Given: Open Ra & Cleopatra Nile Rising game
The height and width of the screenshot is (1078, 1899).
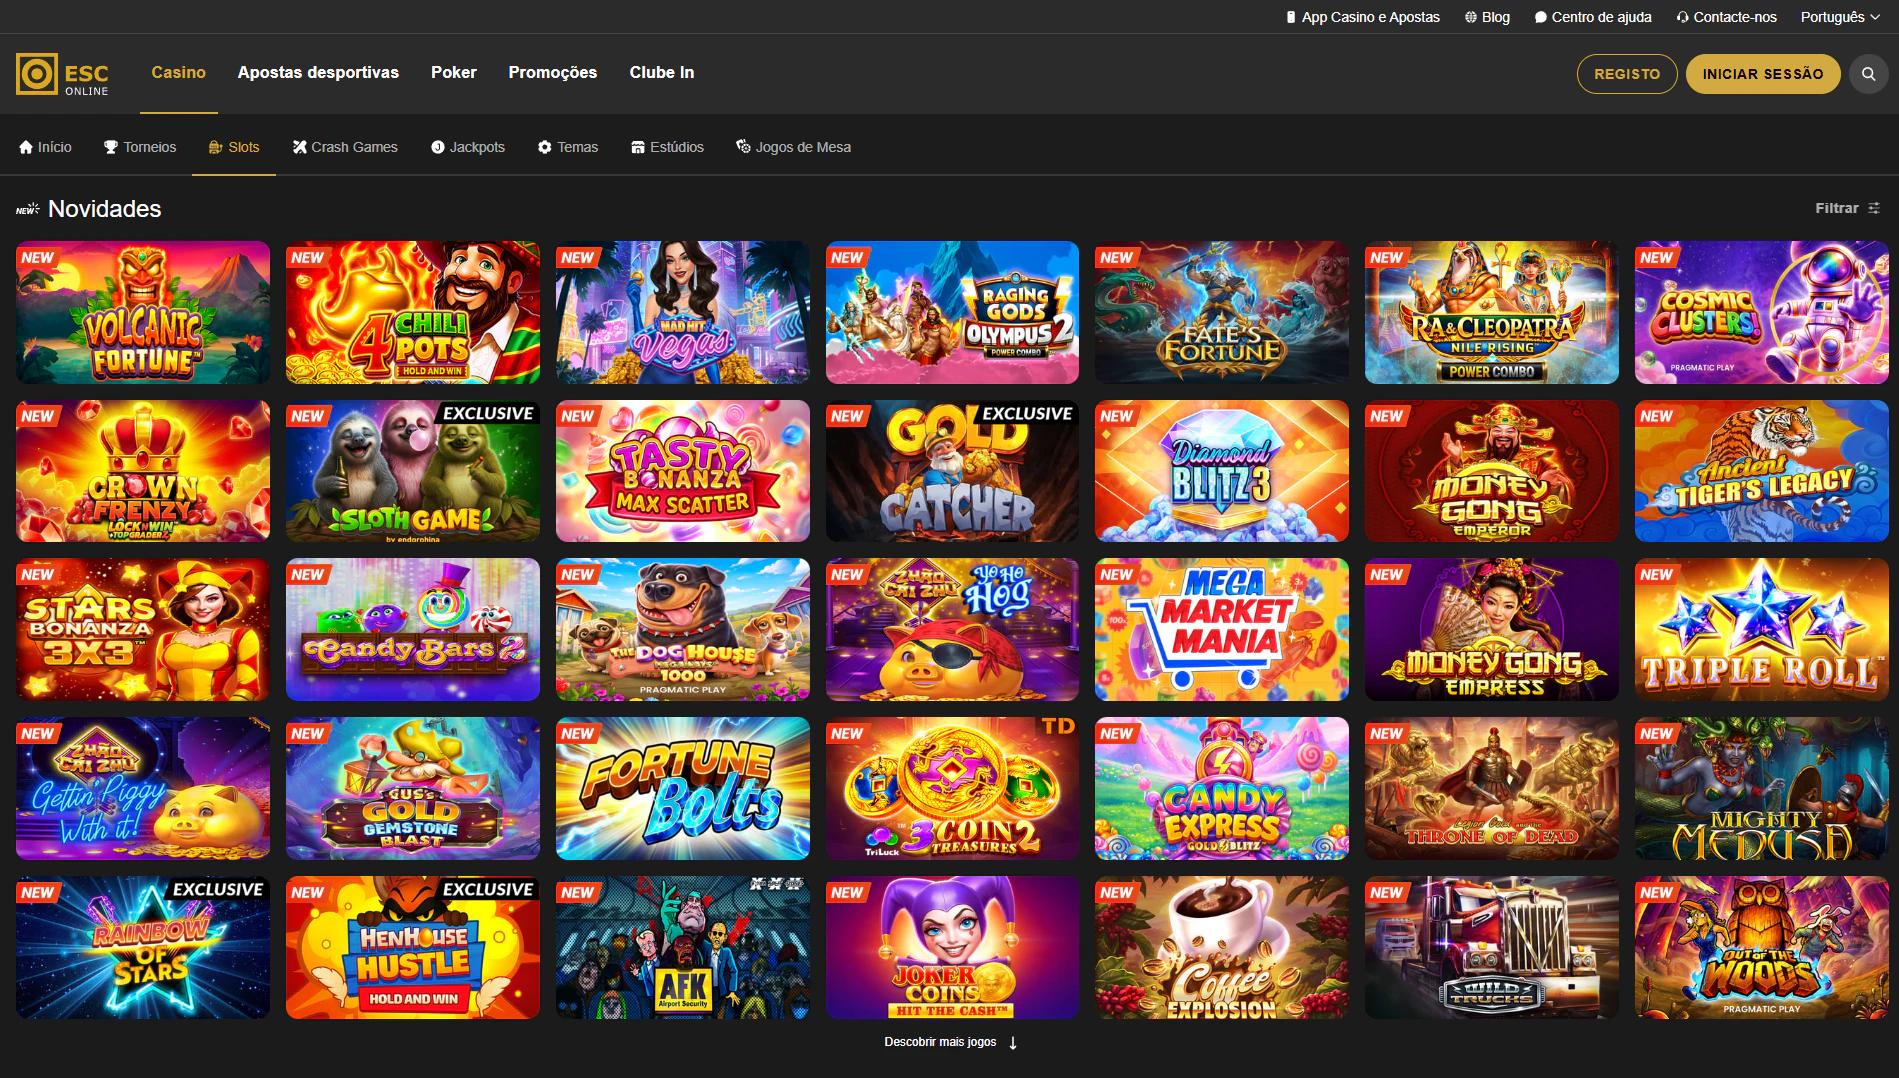Looking at the screenshot, I should click(1492, 312).
